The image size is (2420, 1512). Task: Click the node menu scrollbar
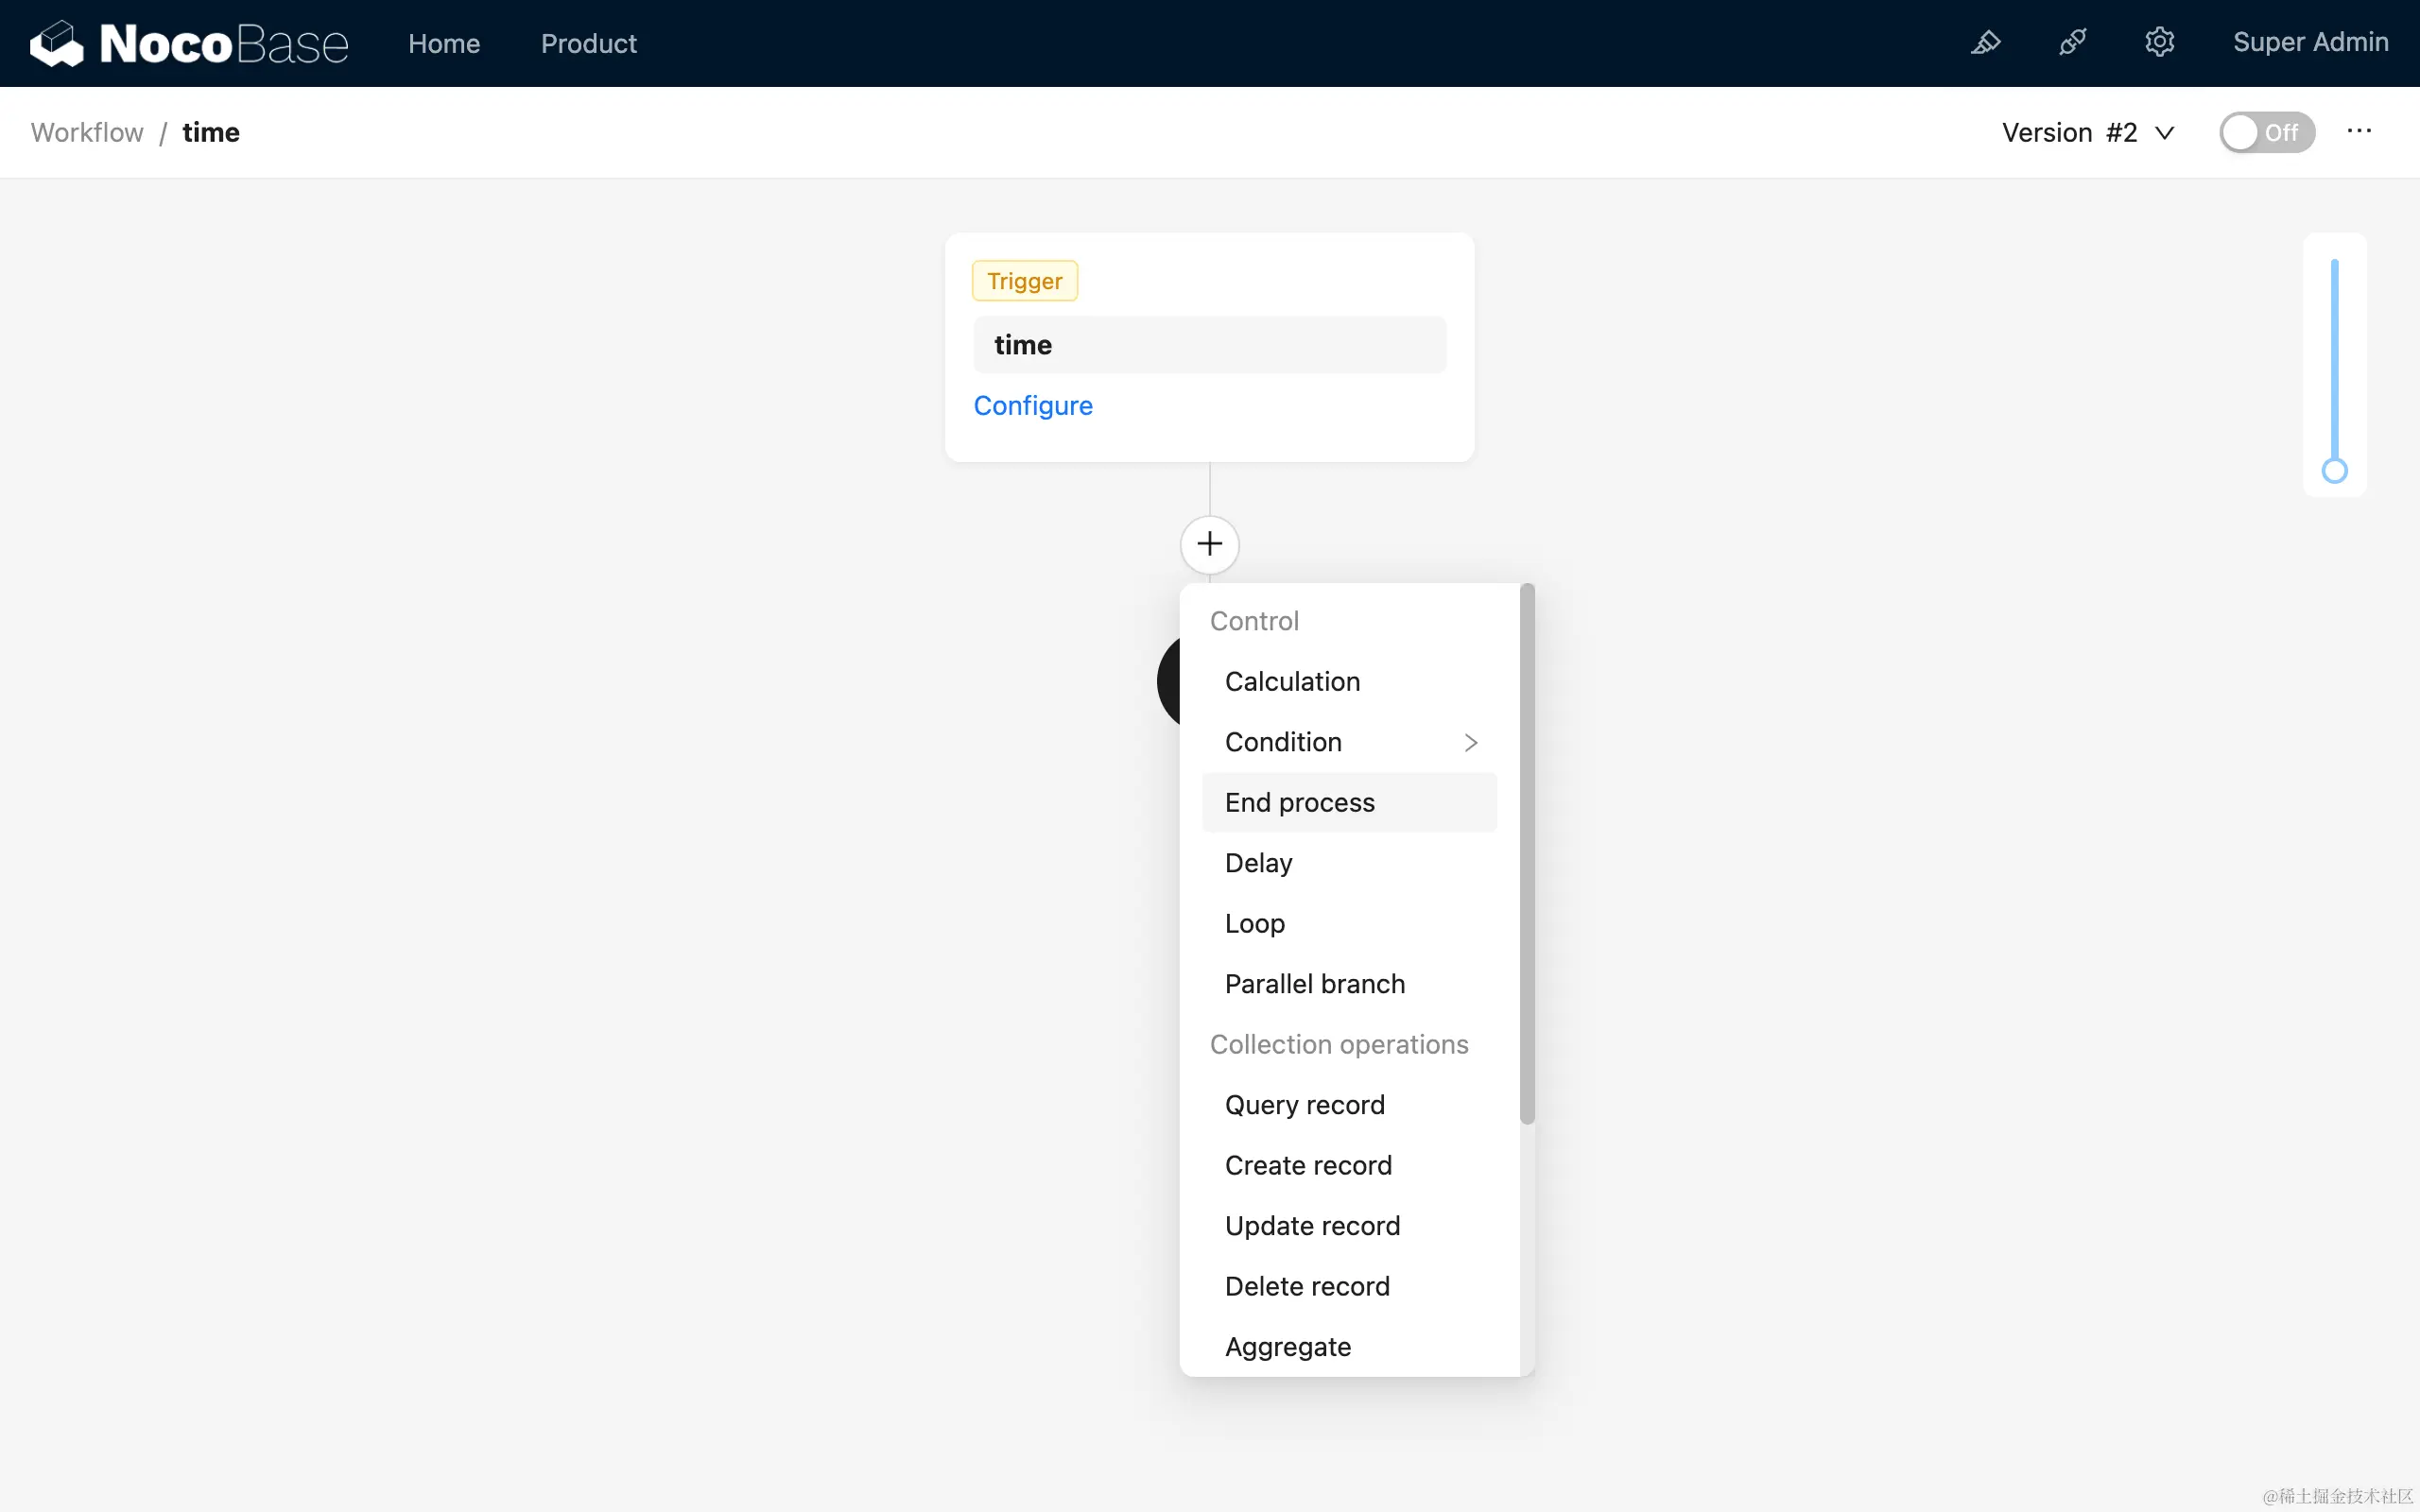(x=1526, y=852)
